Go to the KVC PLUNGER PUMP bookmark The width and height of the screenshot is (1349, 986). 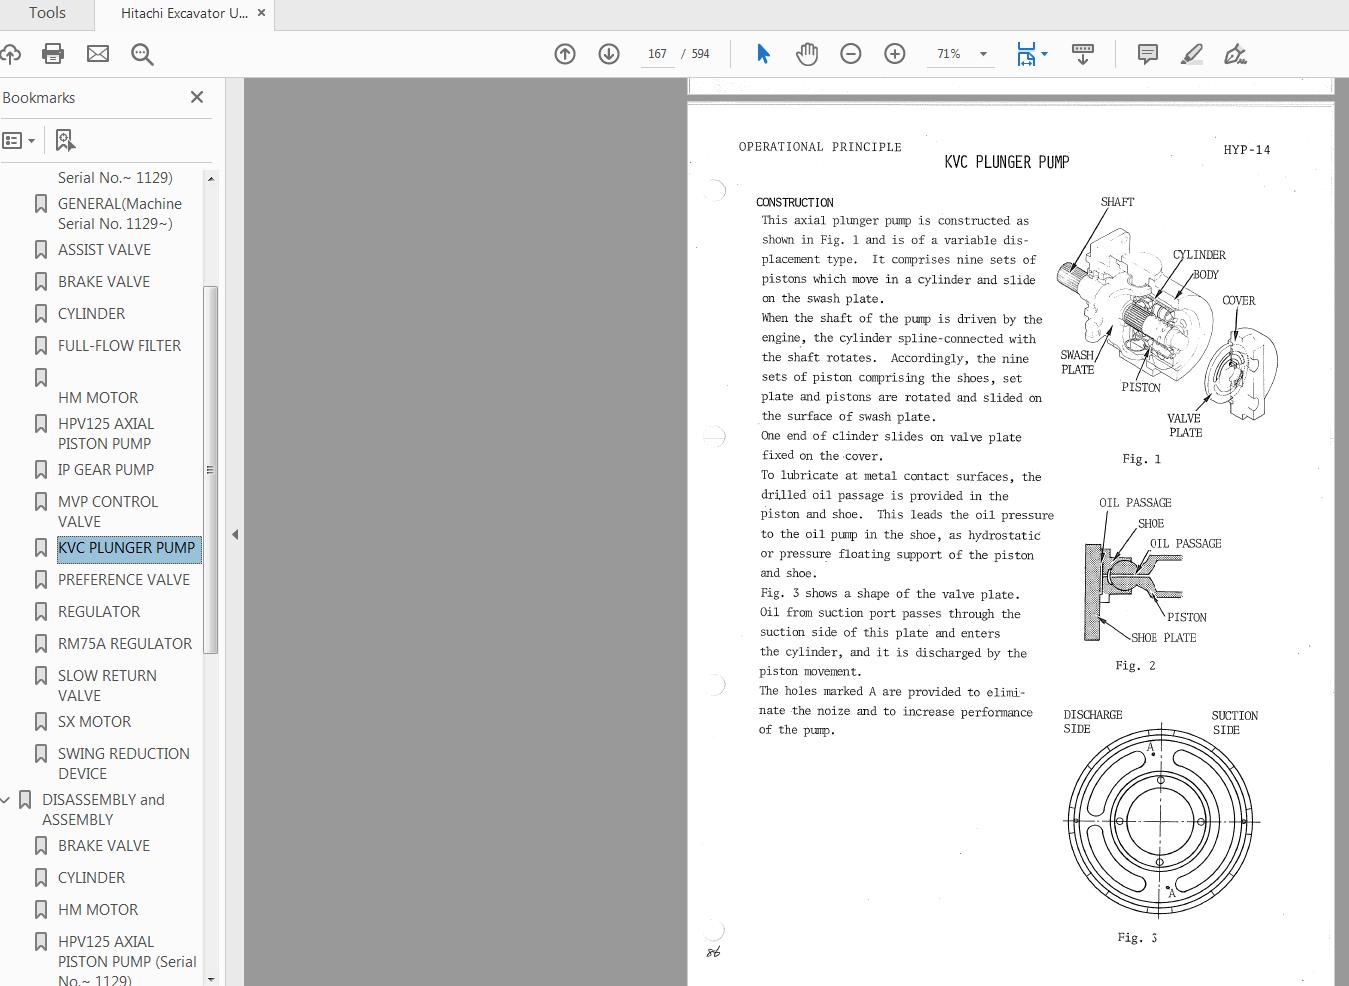[126, 548]
